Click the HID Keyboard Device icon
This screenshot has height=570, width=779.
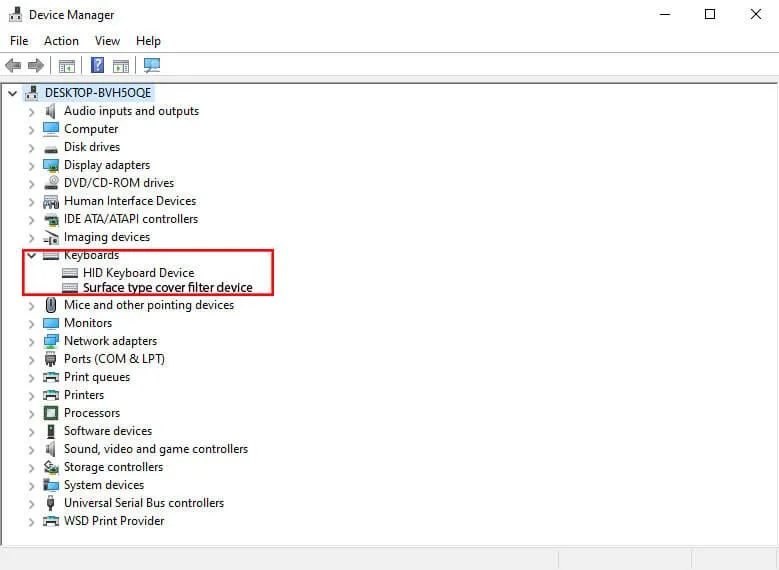click(x=70, y=273)
